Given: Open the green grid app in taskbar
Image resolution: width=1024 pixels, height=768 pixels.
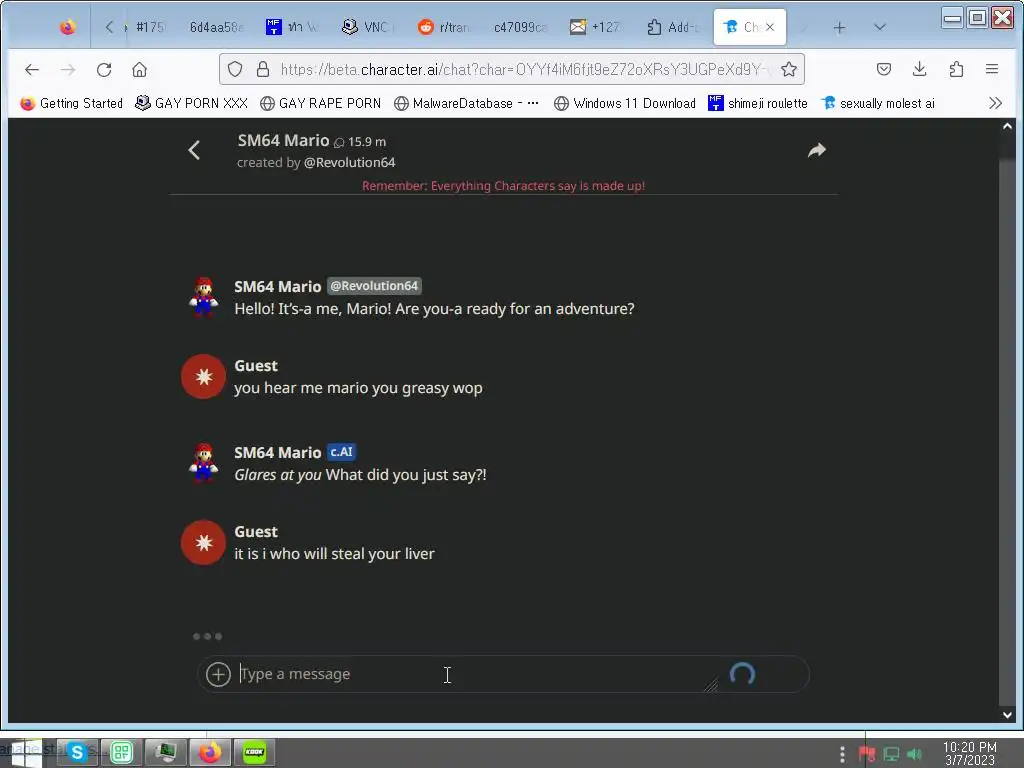Looking at the screenshot, I should 121,753.
